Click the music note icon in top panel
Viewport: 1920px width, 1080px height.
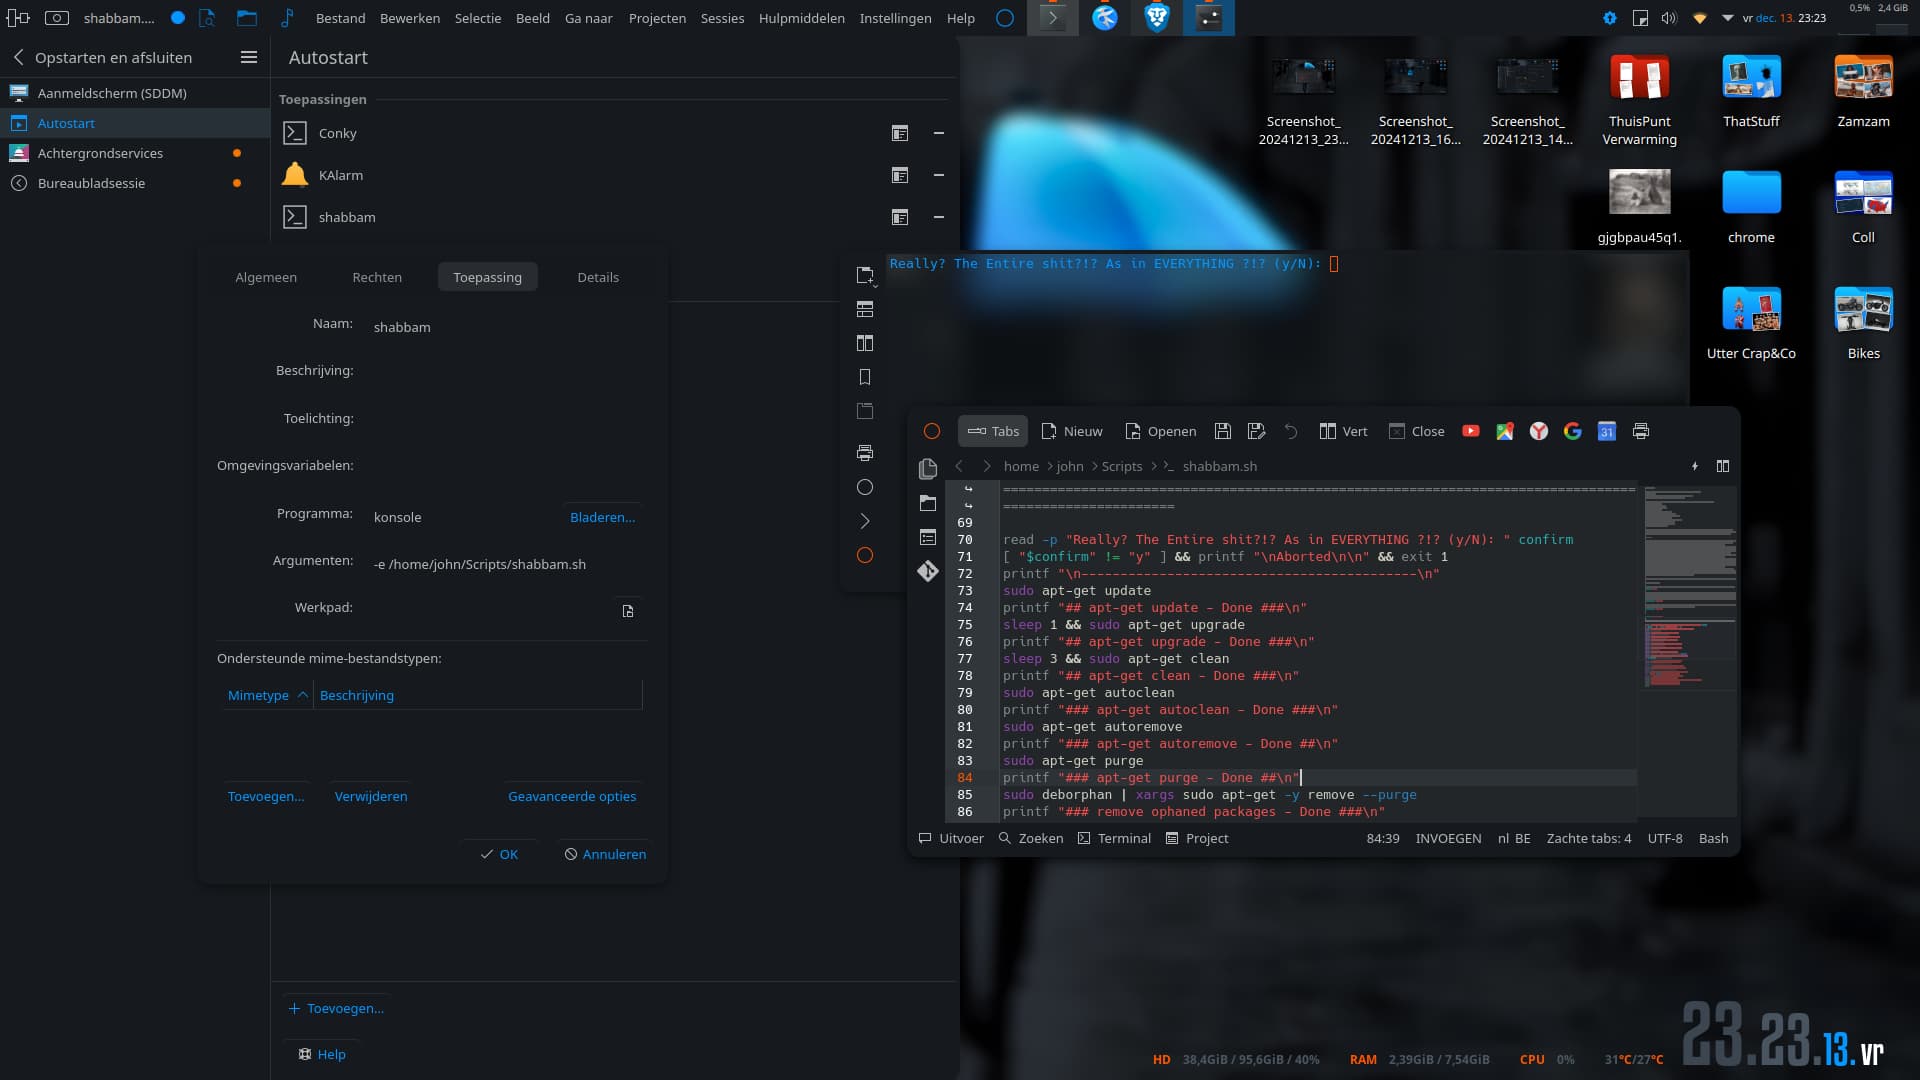coord(287,17)
